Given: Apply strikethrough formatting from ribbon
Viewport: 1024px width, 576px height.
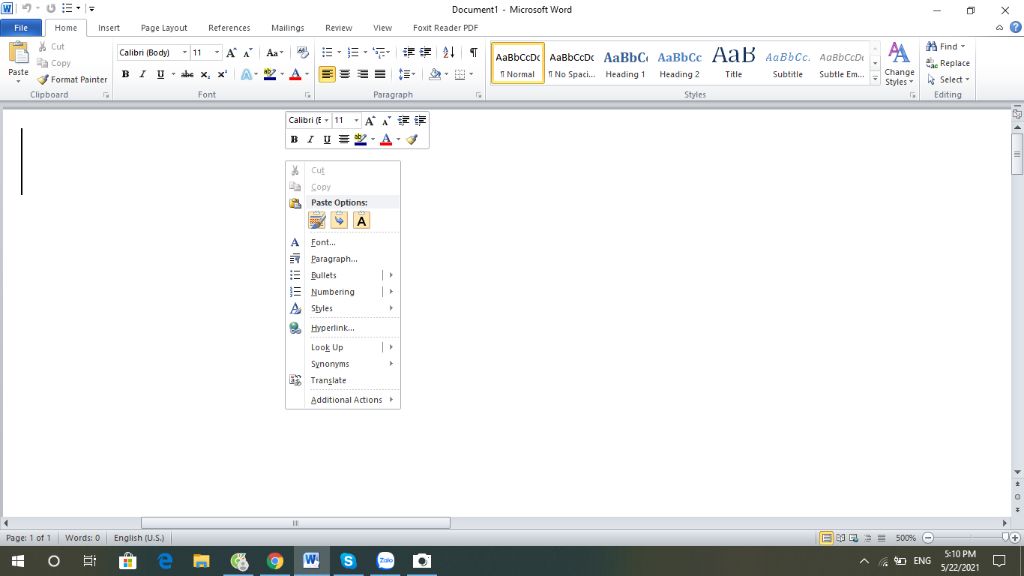Looking at the screenshot, I should pyautogui.click(x=187, y=74).
